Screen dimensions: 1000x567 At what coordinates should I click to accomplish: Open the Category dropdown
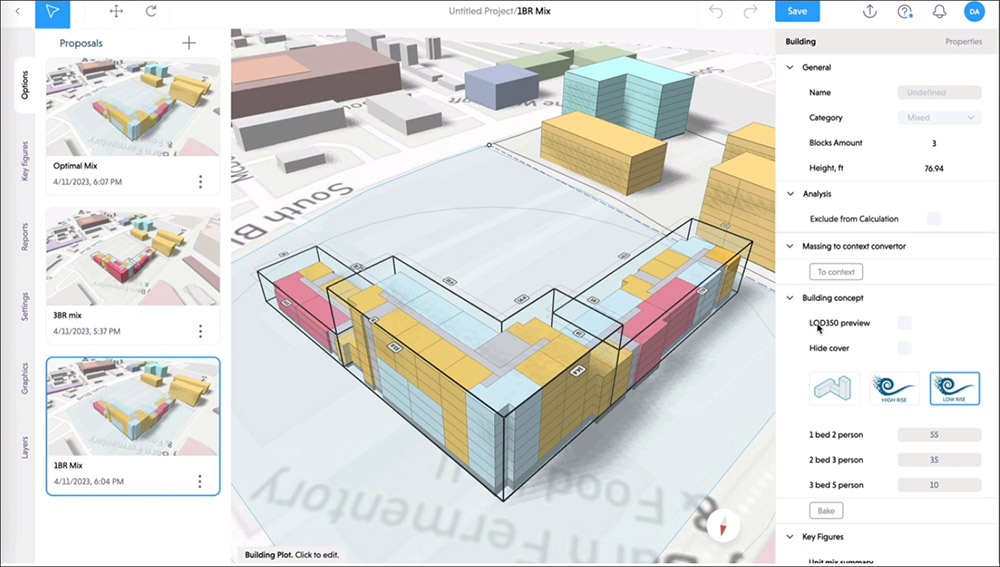pos(940,118)
